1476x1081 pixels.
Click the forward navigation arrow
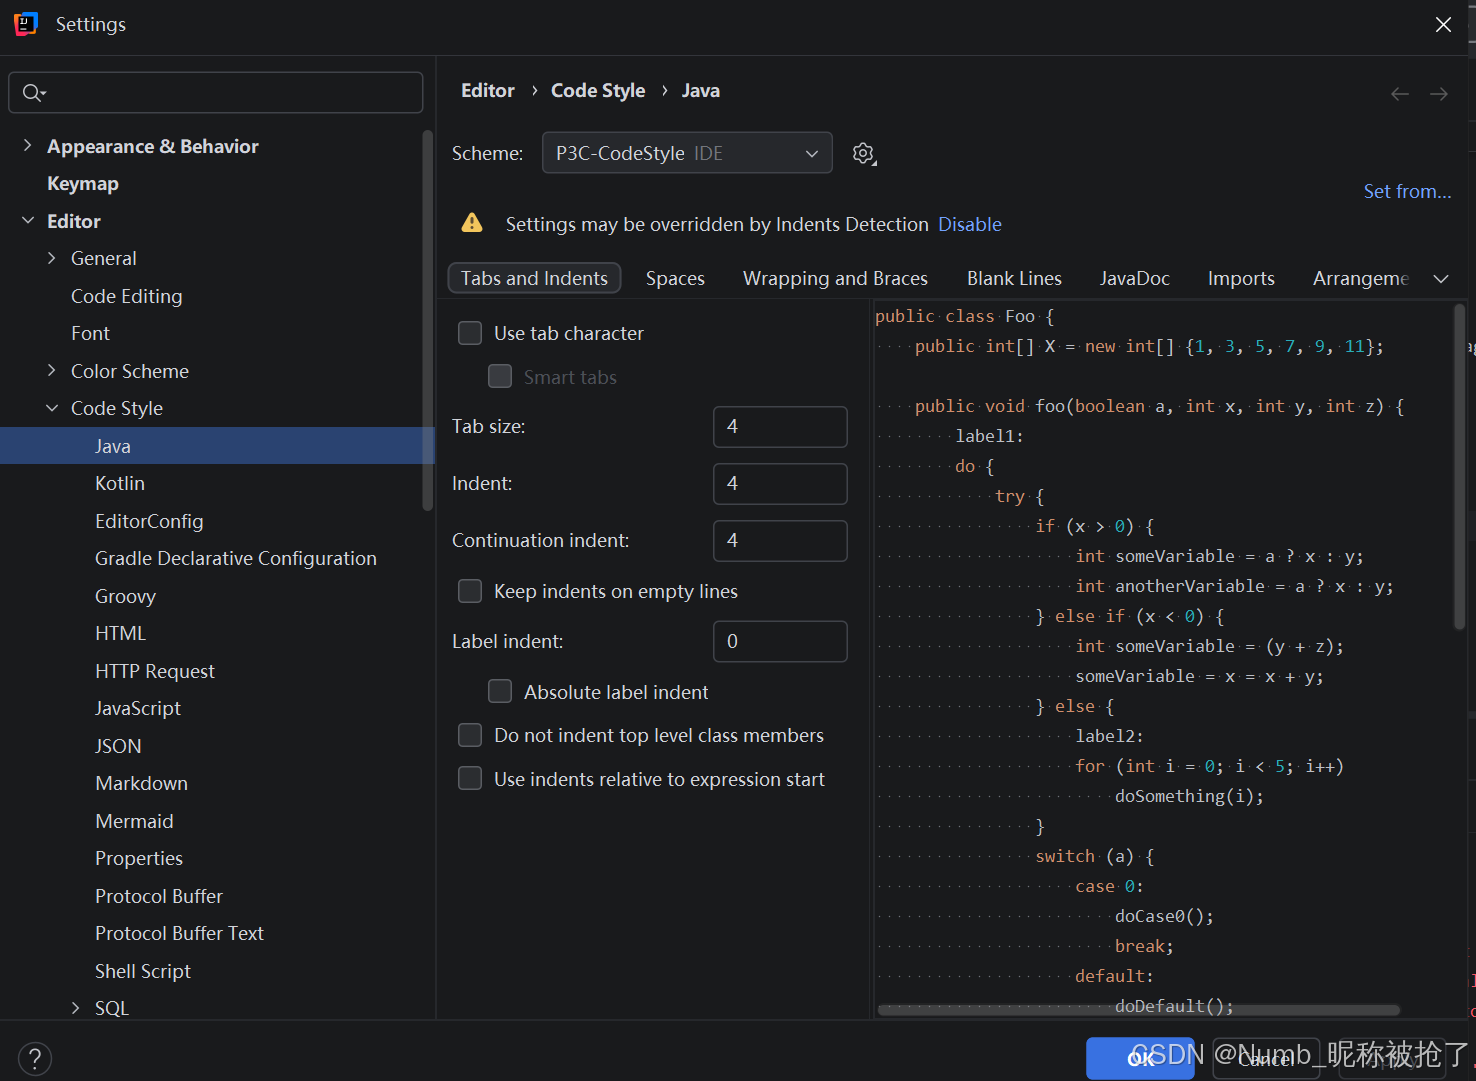[1439, 94]
